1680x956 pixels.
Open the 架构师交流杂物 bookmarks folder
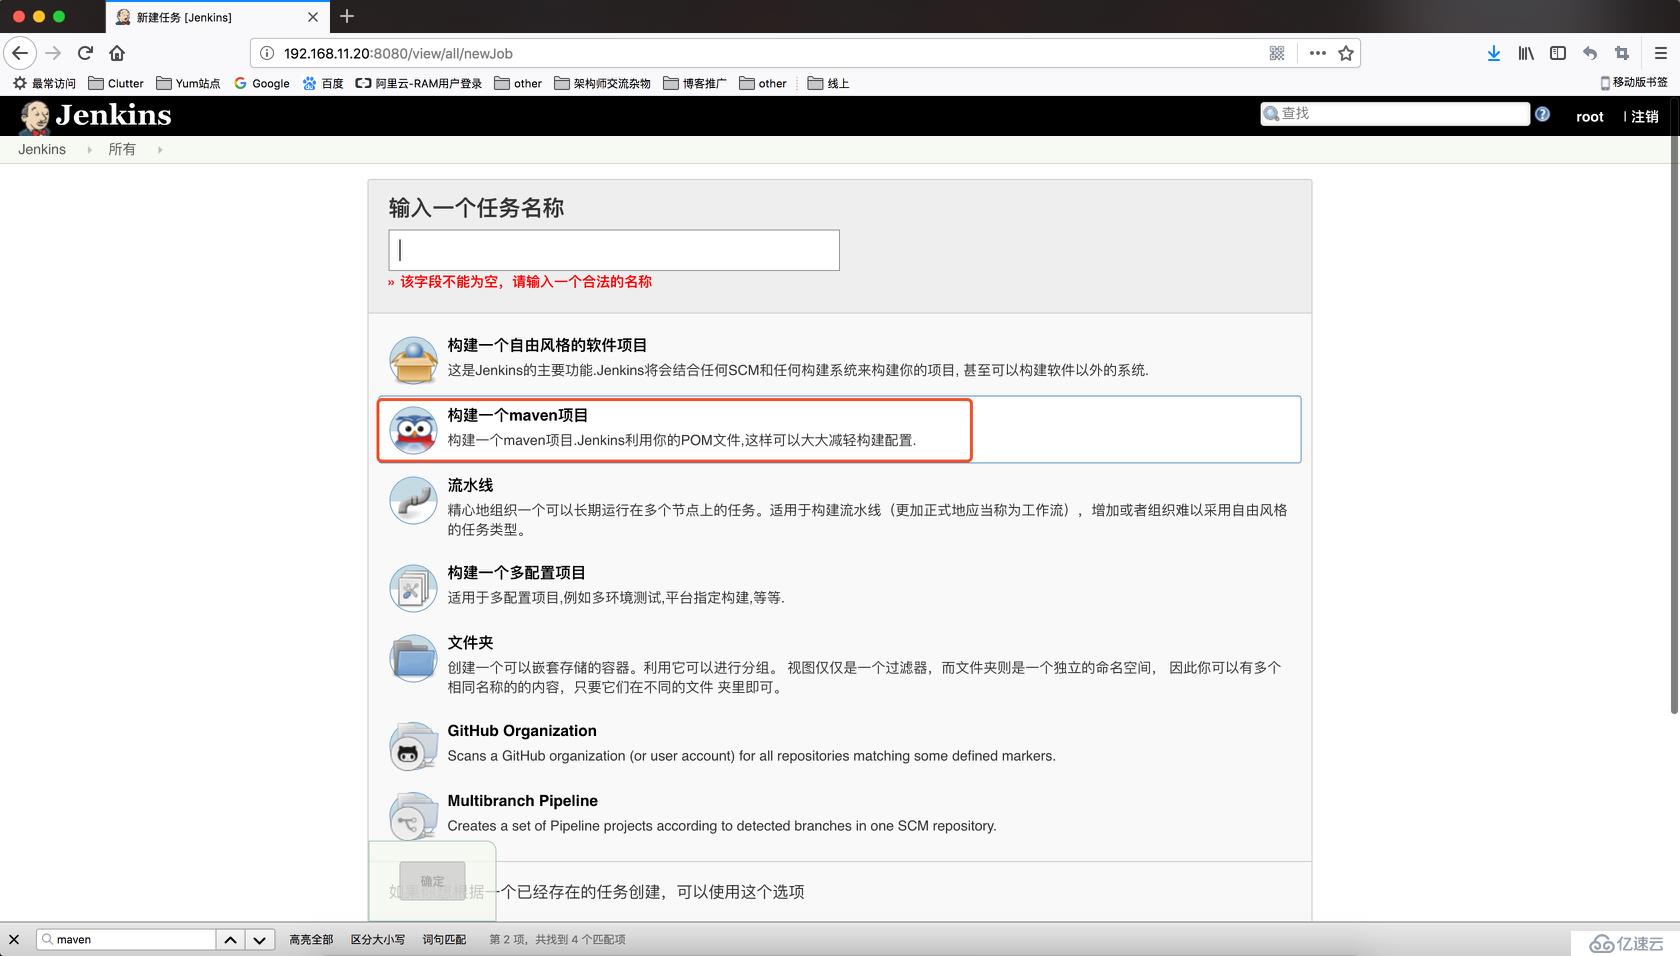pyautogui.click(x=602, y=83)
